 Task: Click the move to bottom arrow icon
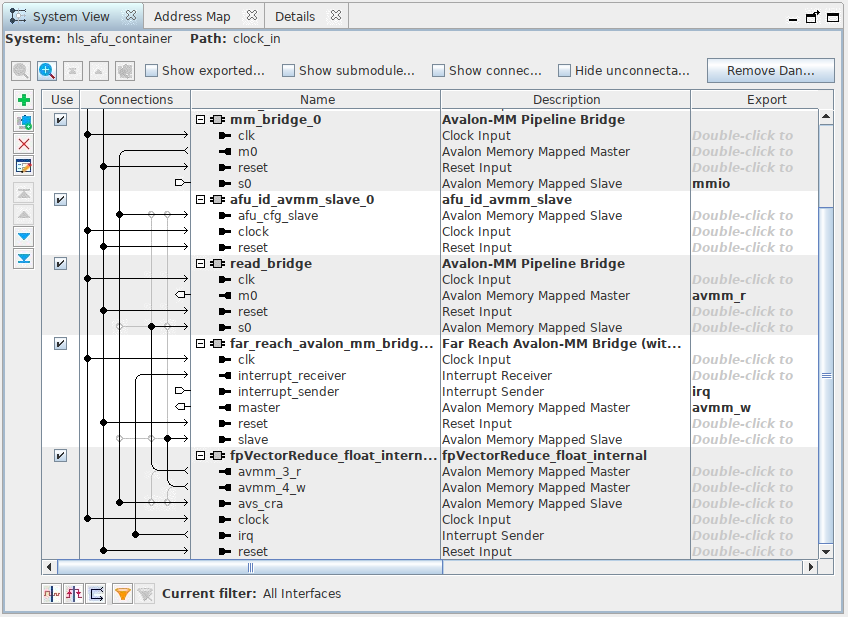click(x=24, y=258)
